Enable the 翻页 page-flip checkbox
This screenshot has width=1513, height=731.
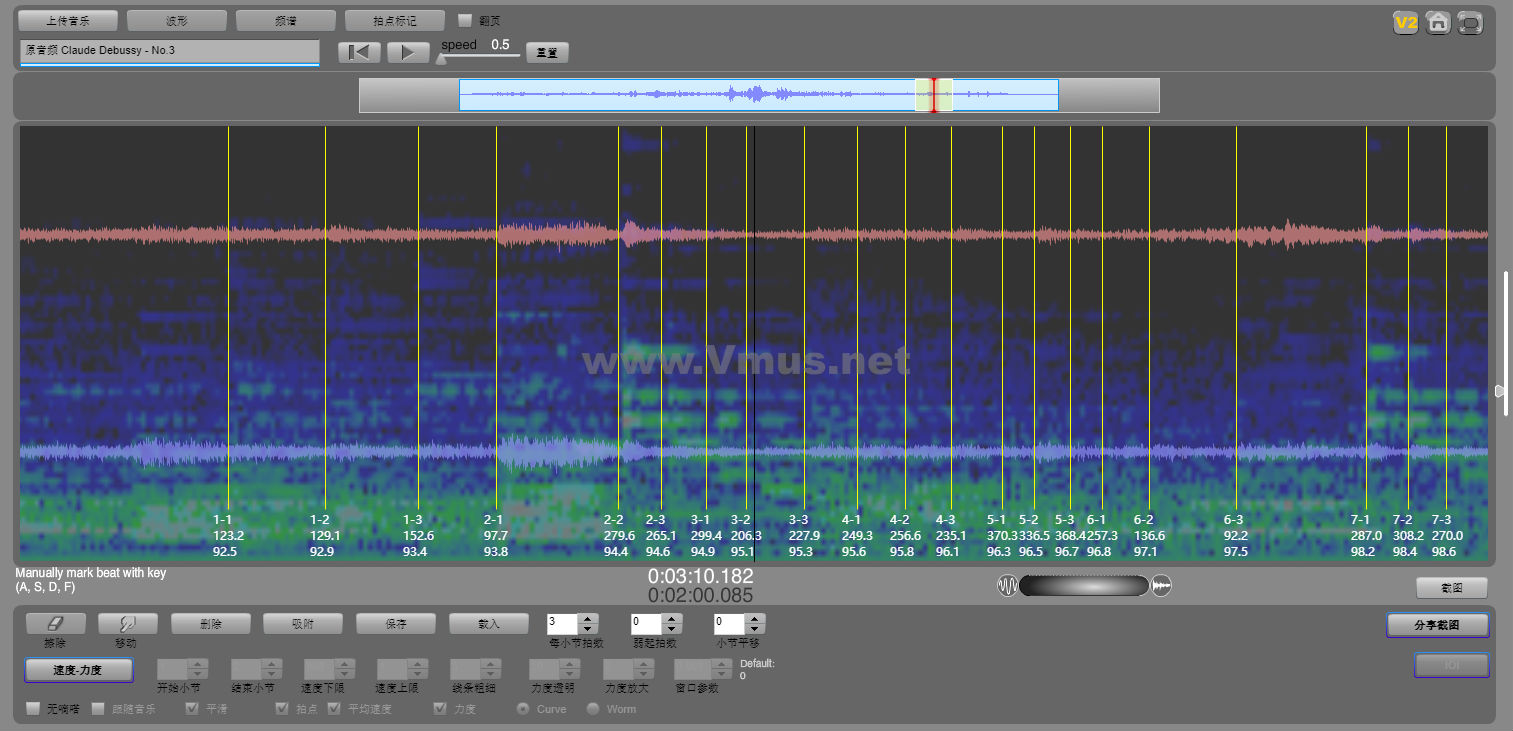pos(465,20)
